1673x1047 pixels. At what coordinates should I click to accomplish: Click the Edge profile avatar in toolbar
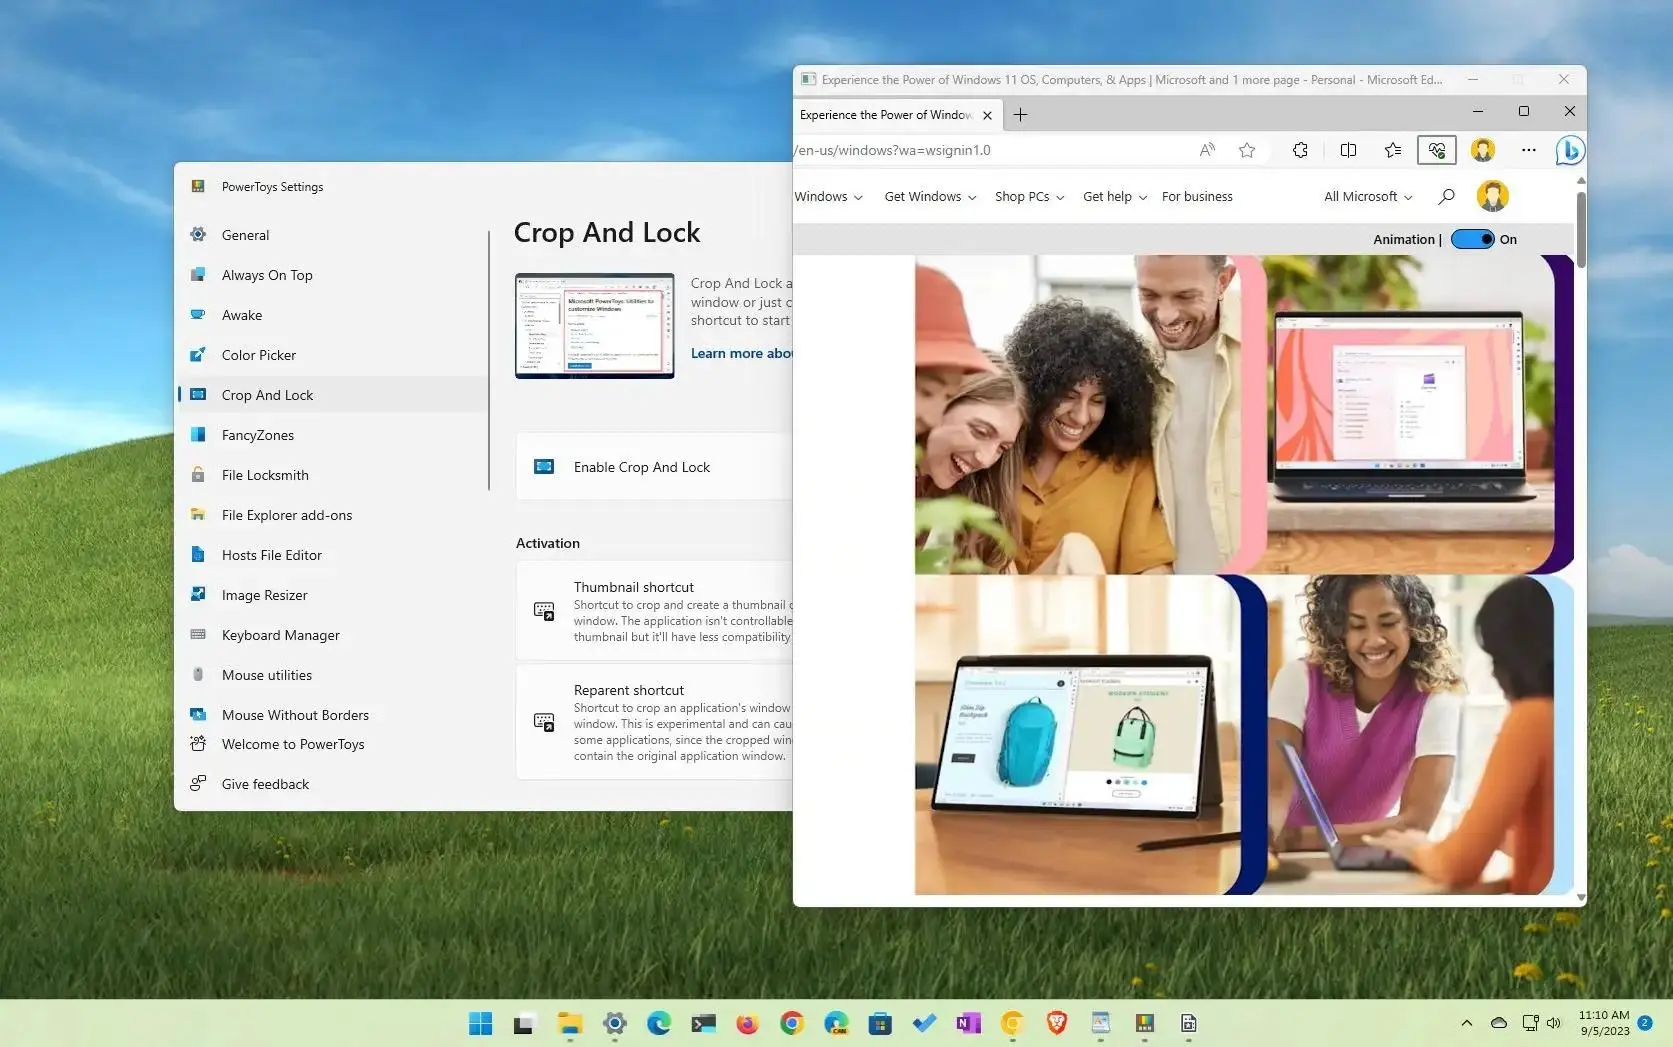pos(1483,150)
